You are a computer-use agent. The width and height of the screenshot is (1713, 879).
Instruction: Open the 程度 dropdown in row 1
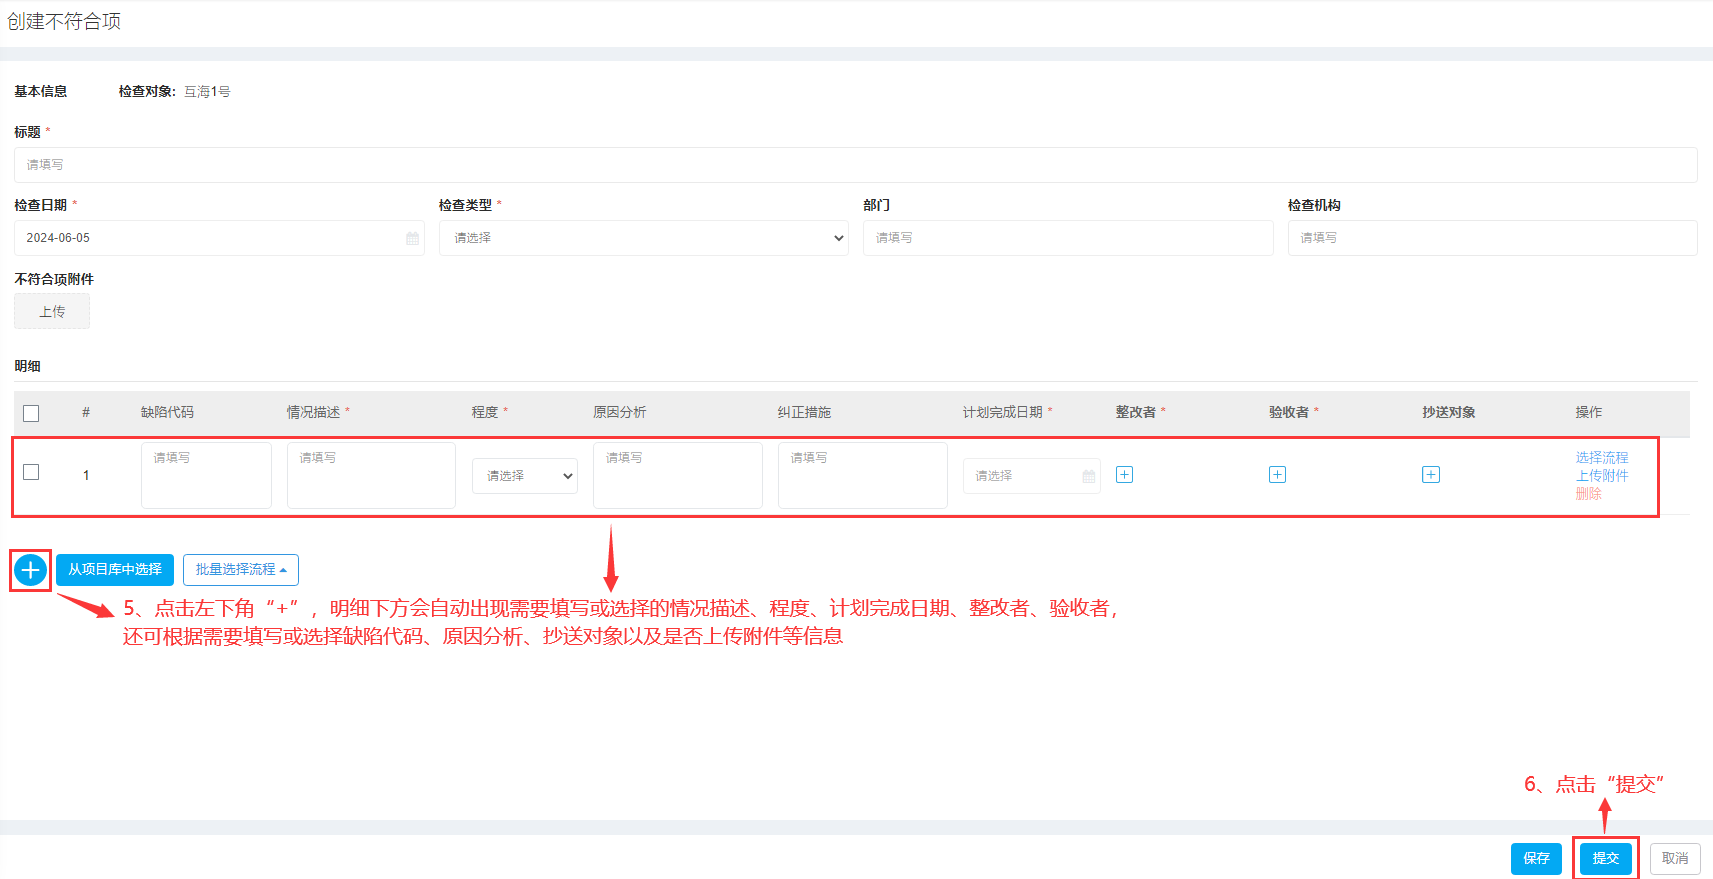525,476
